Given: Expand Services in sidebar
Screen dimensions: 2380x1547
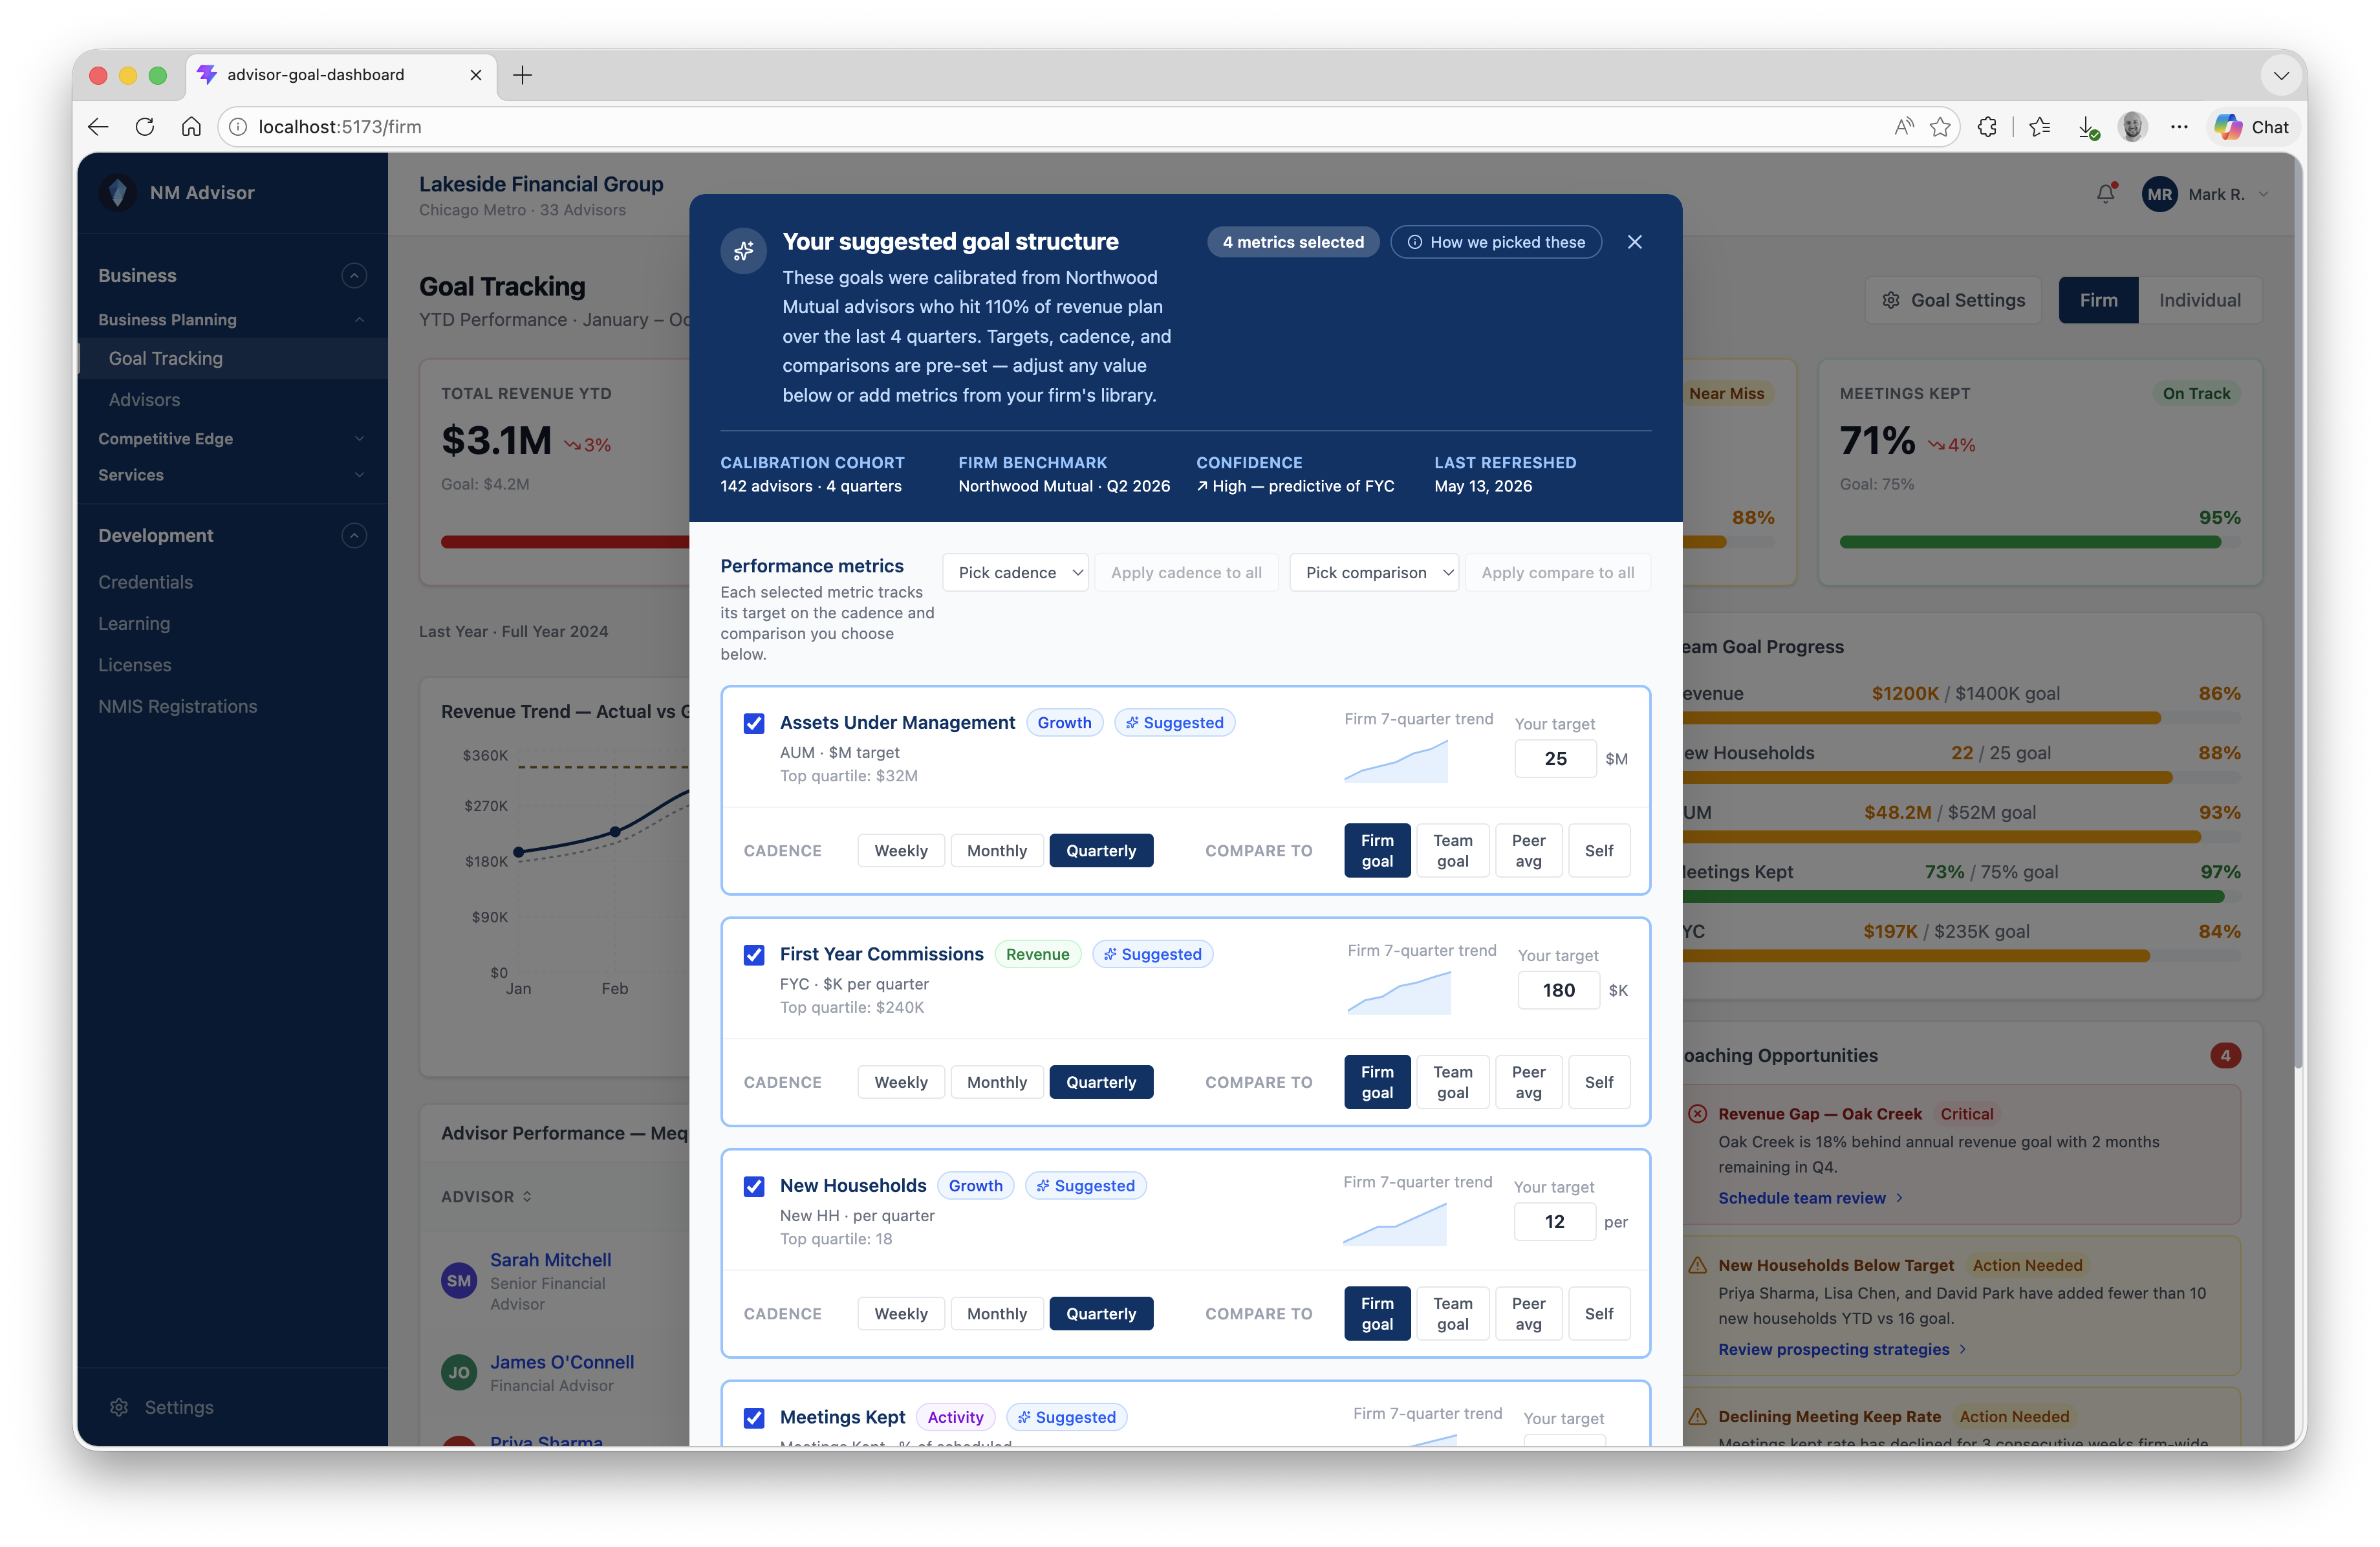Looking at the screenshot, I should 232,474.
